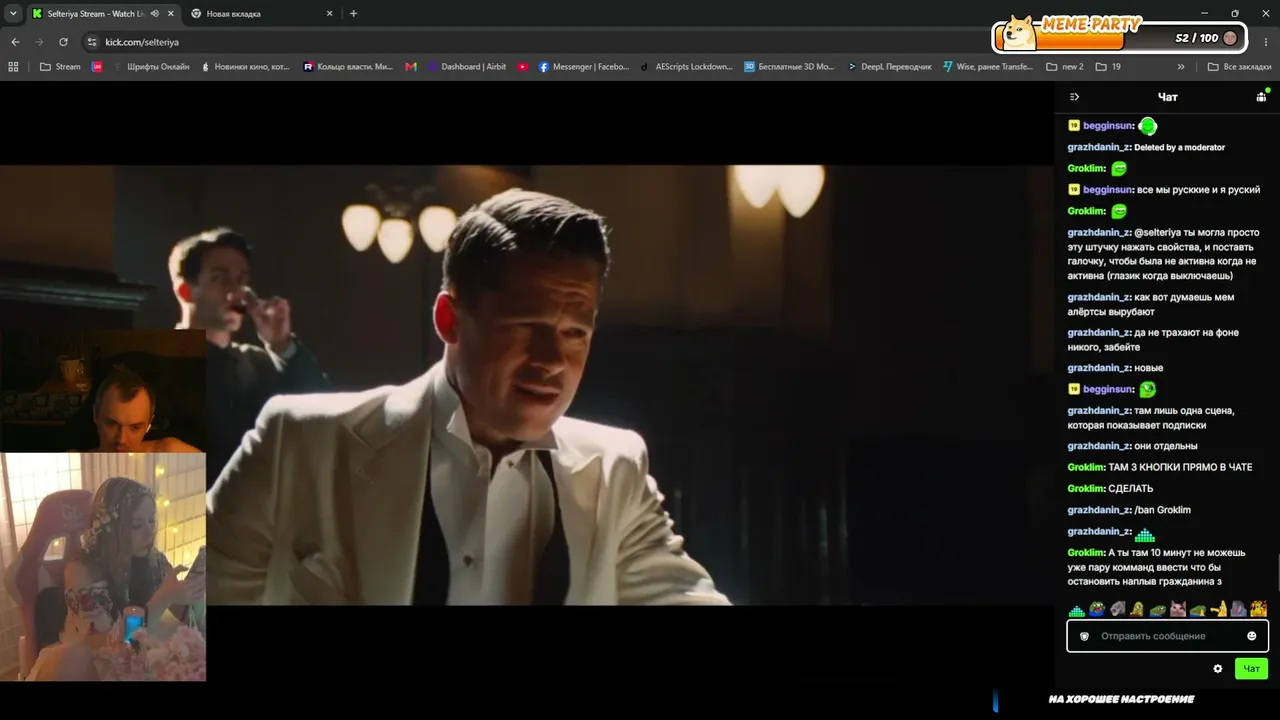Pick the white cat face emote
This screenshot has height=720, width=1280.
[x=1178, y=609]
